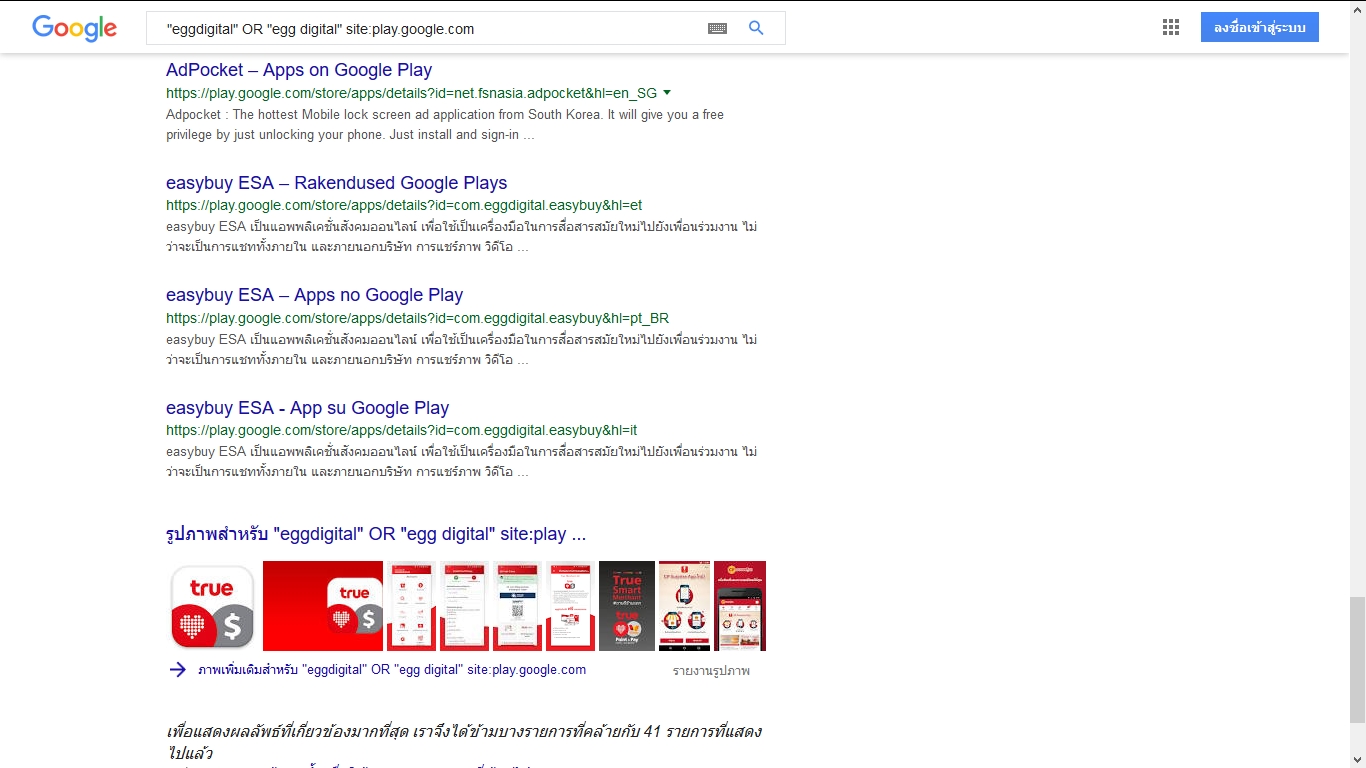Screen dimensions: 1366x768
Task: Click the report images link
Action: 711,671
